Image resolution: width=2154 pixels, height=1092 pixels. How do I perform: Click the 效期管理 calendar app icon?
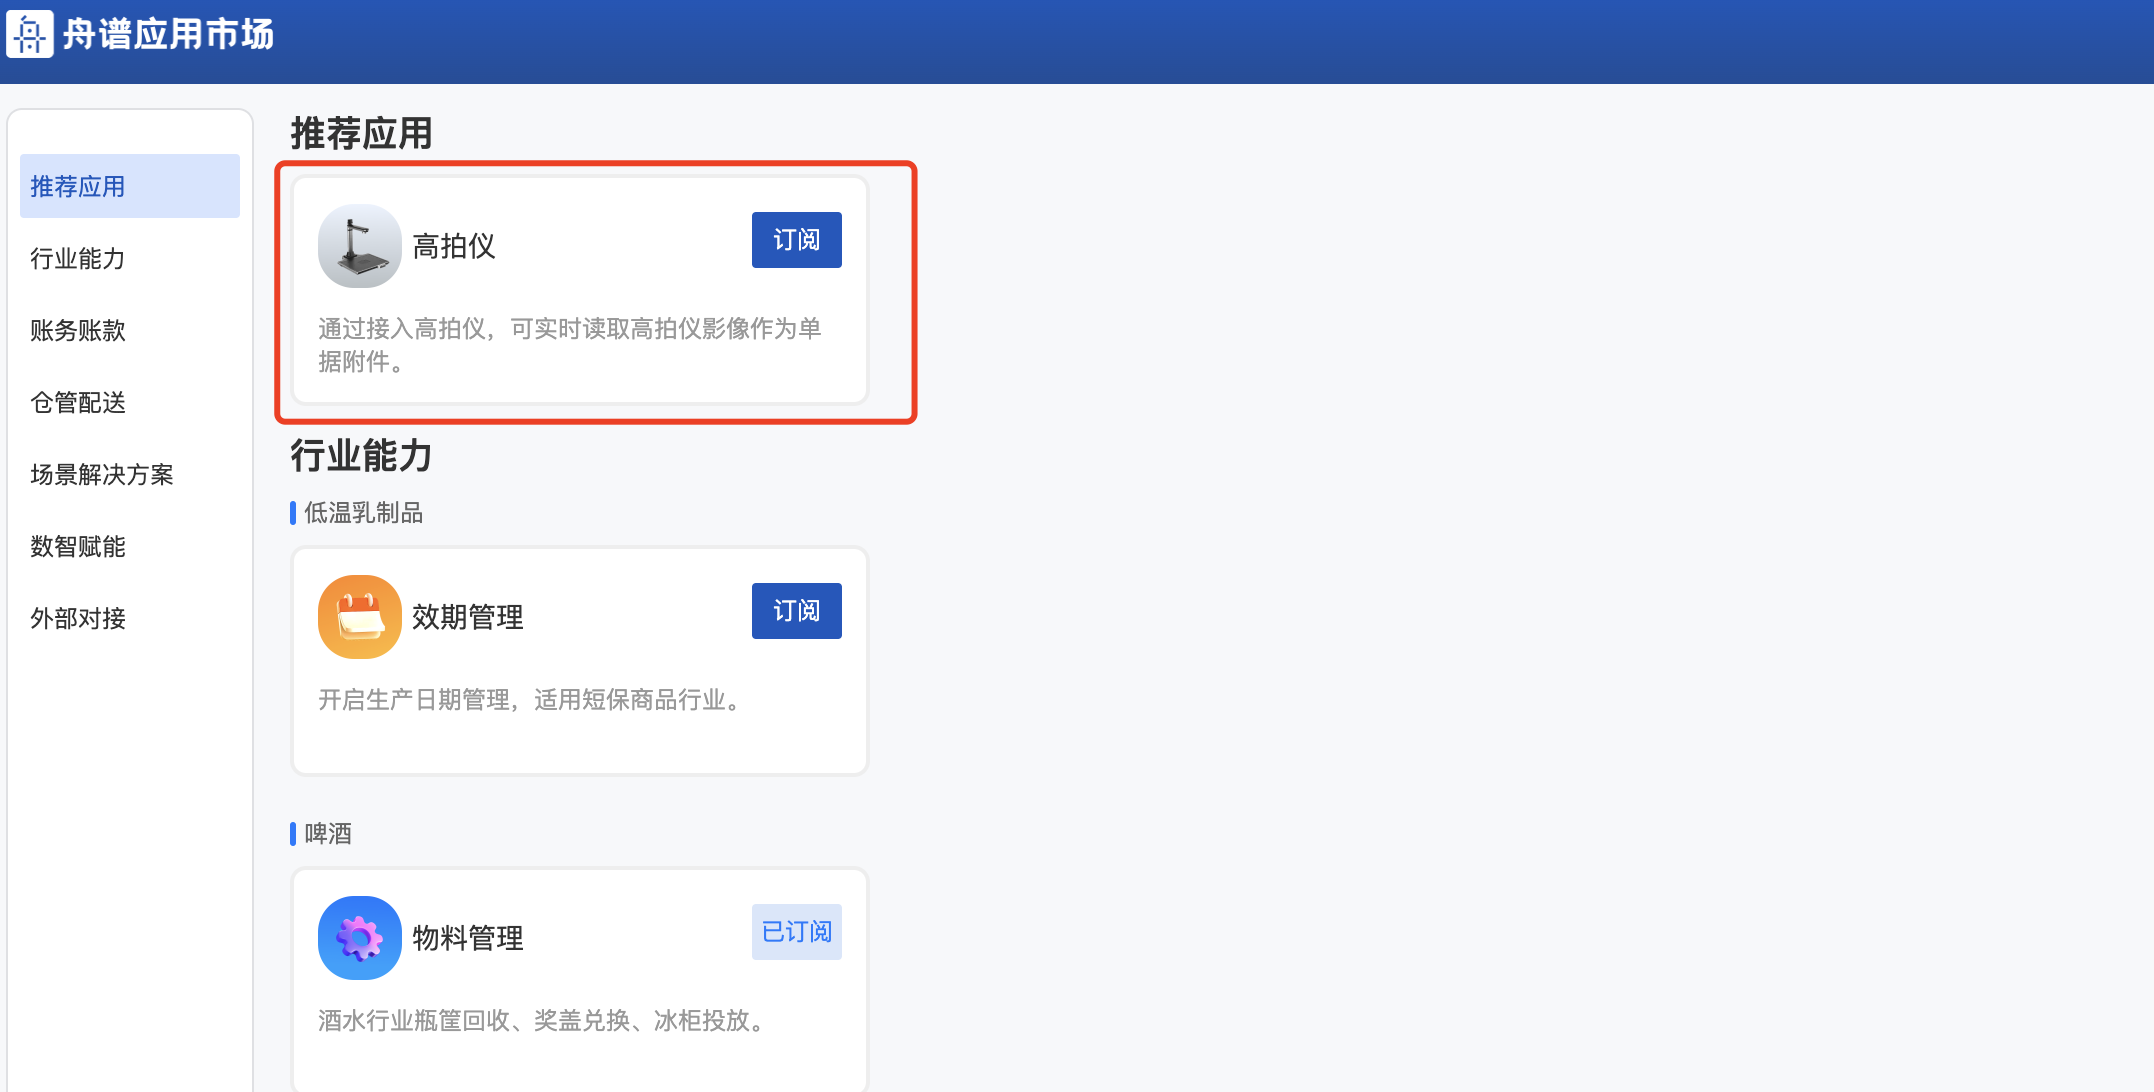click(359, 617)
